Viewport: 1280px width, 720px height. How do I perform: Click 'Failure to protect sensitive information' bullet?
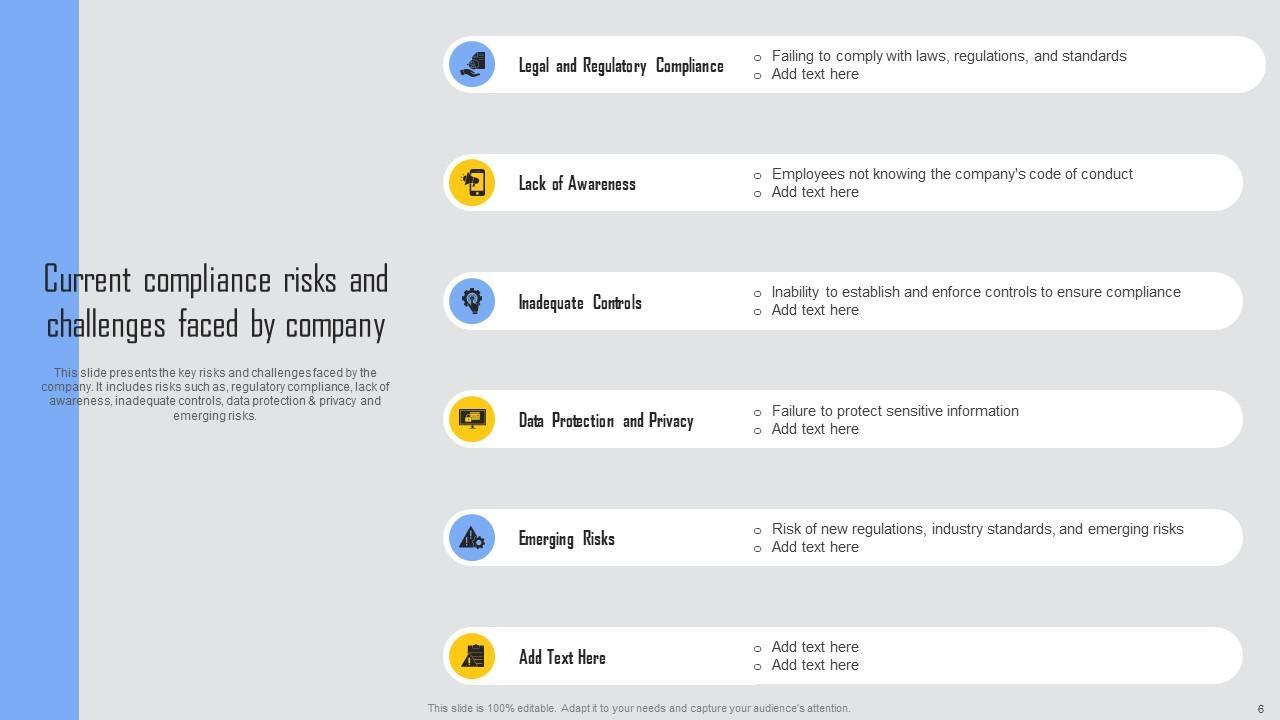[894, 411]
